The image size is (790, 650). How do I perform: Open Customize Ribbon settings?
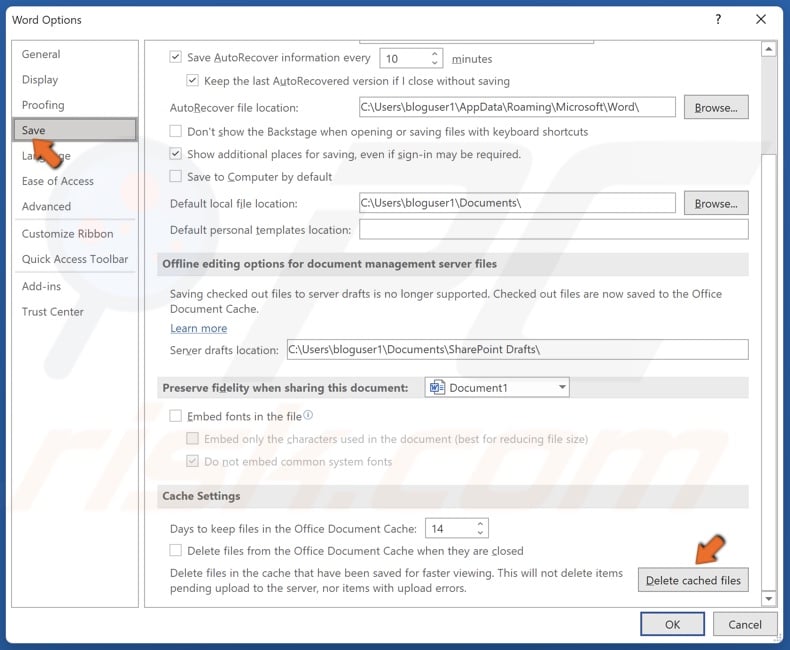[75, 234]
